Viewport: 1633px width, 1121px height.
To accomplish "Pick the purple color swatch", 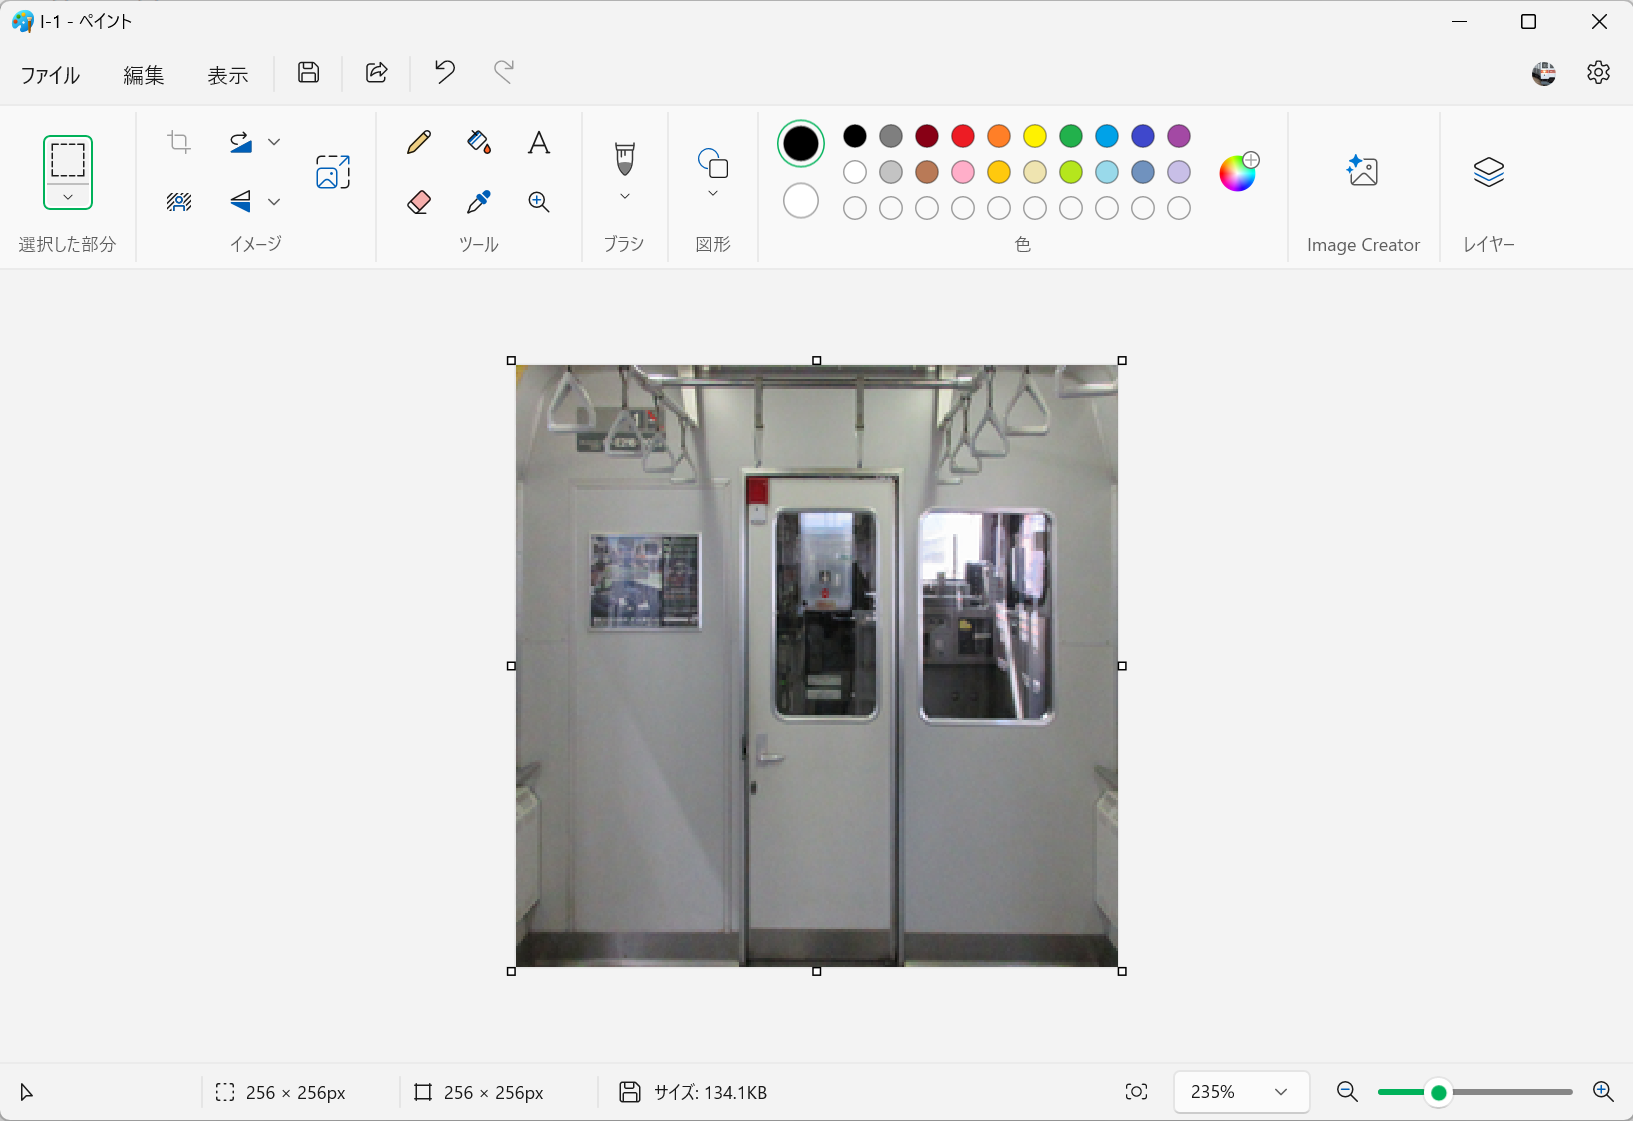I will pos(1179,136).
